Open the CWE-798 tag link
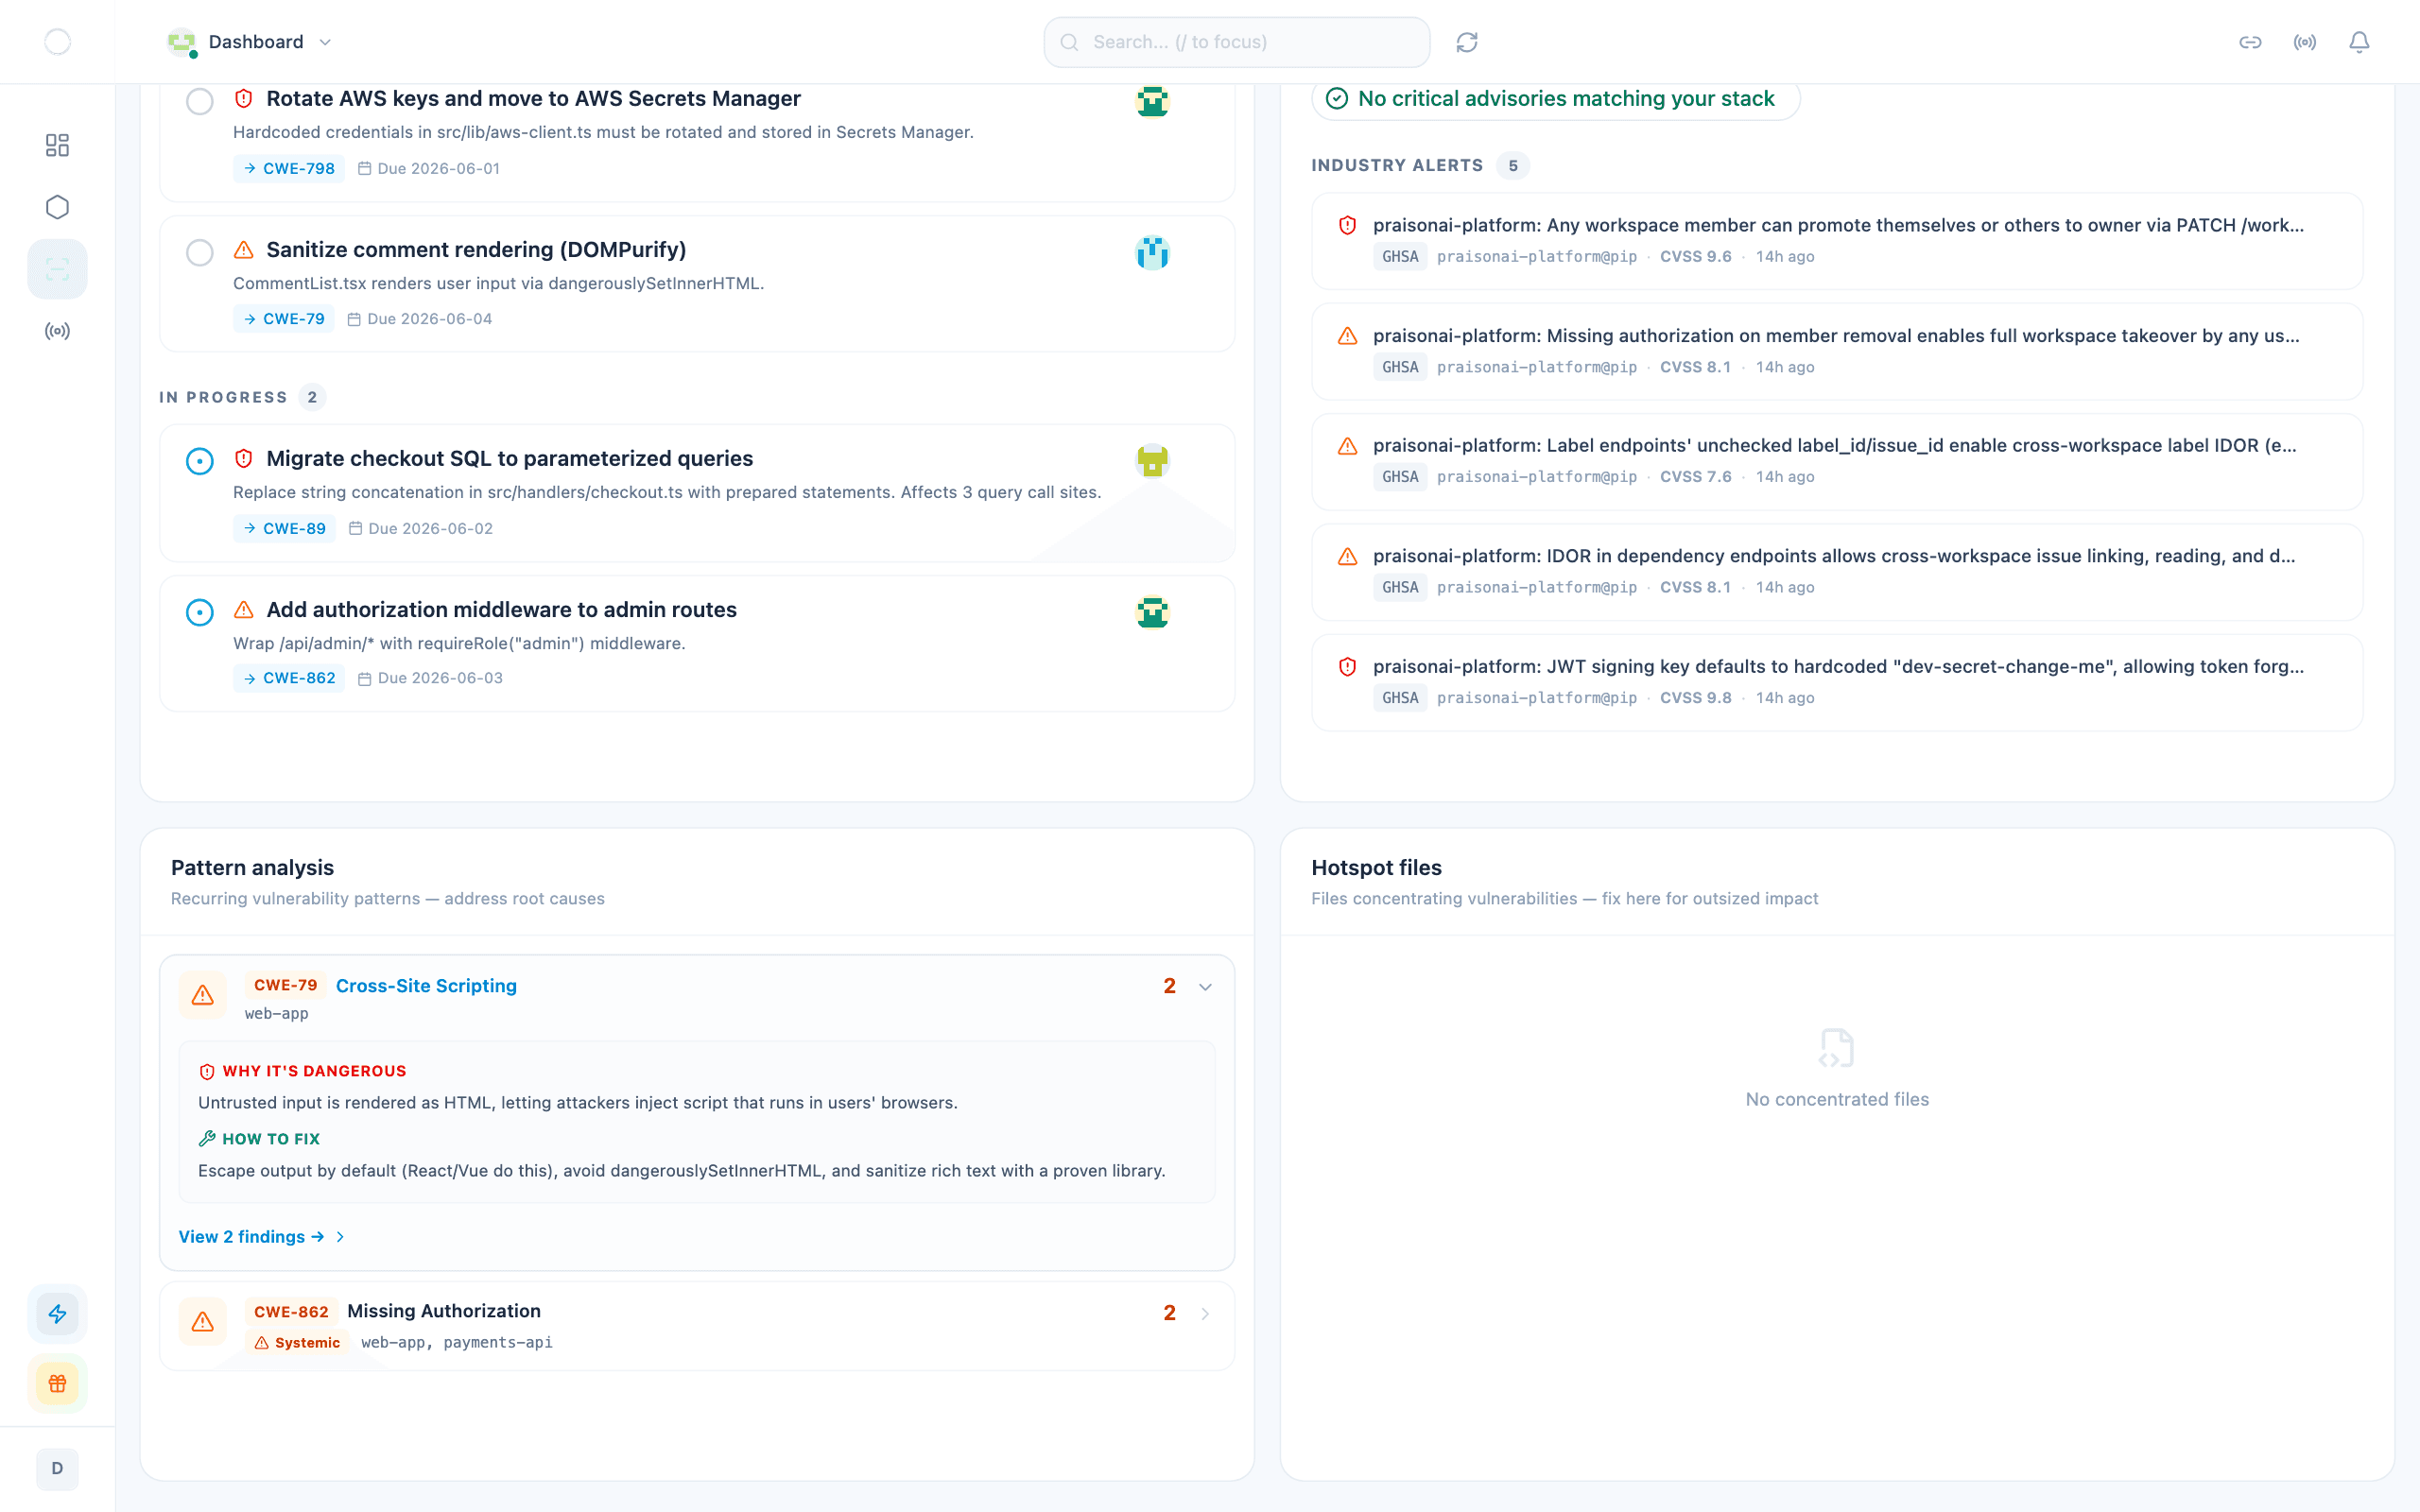2420x1512 pixels. [x=289, y=169]
